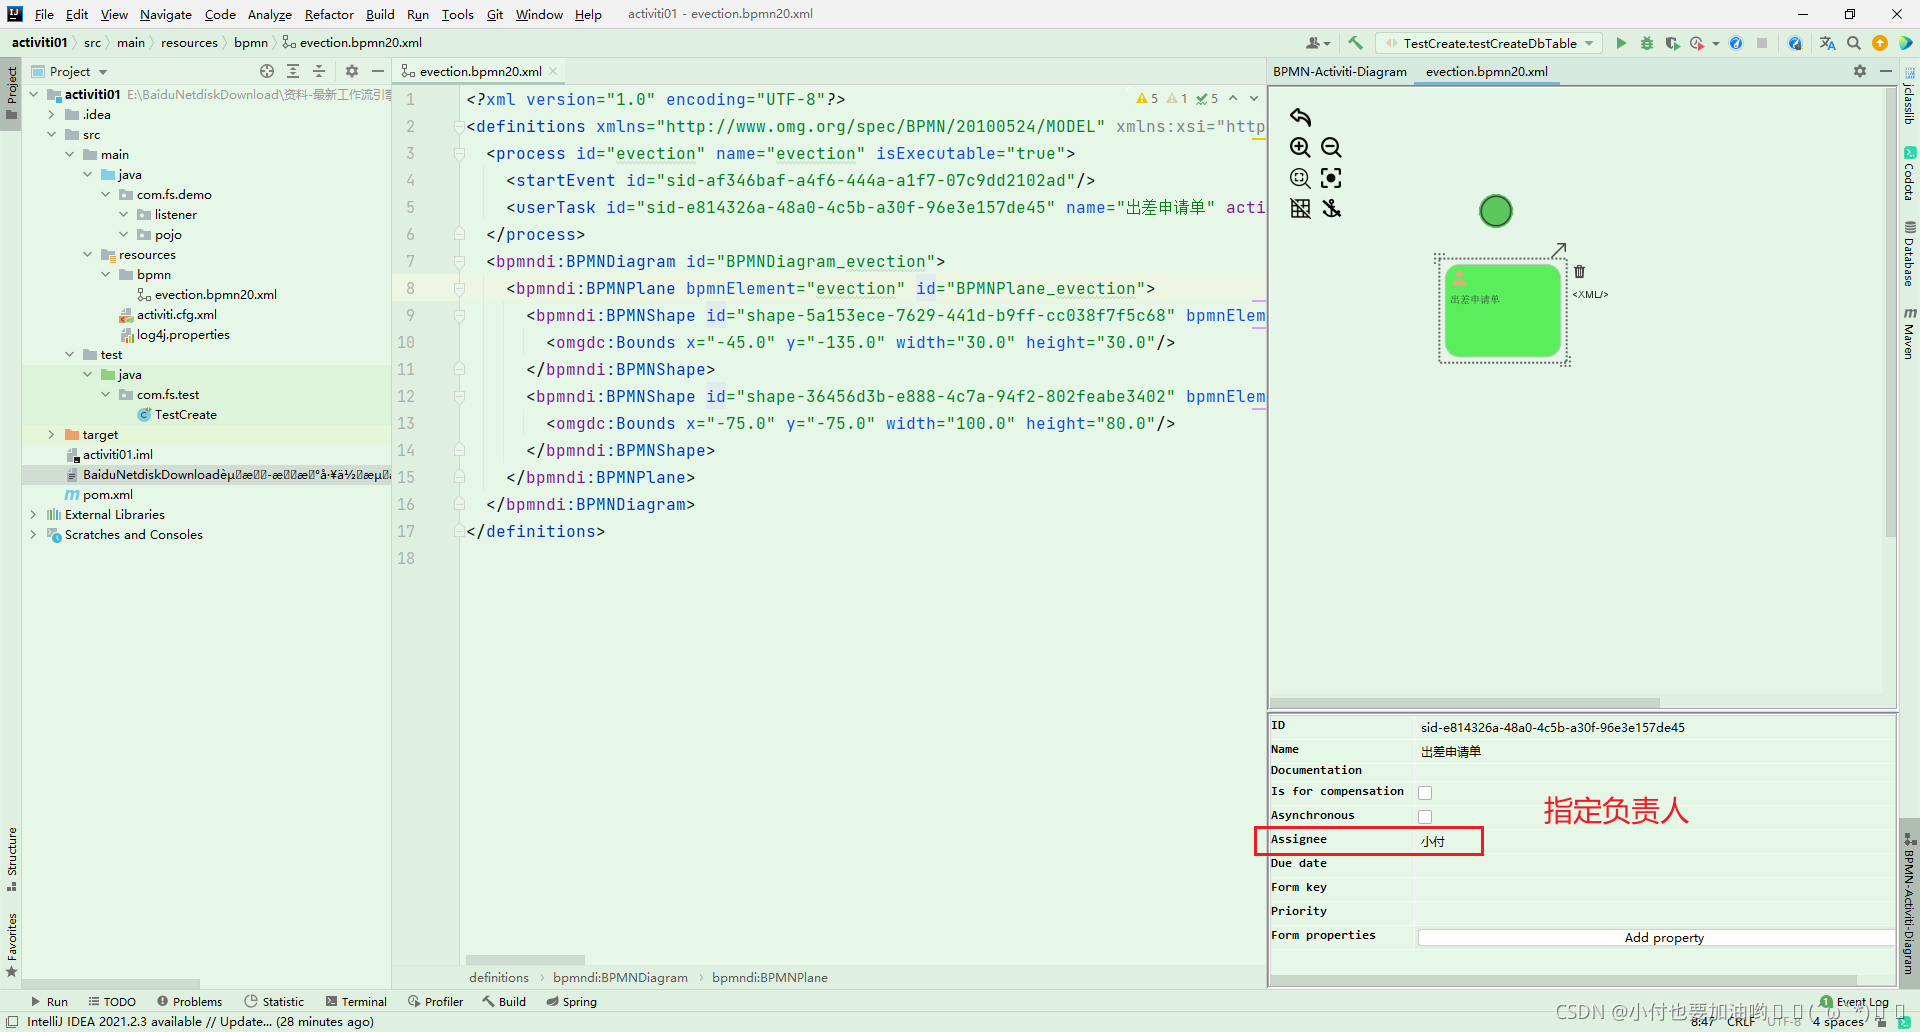Open the TODO tool window
Viewport: 1920px width, 1032px height.
[x=112, y=1001]
